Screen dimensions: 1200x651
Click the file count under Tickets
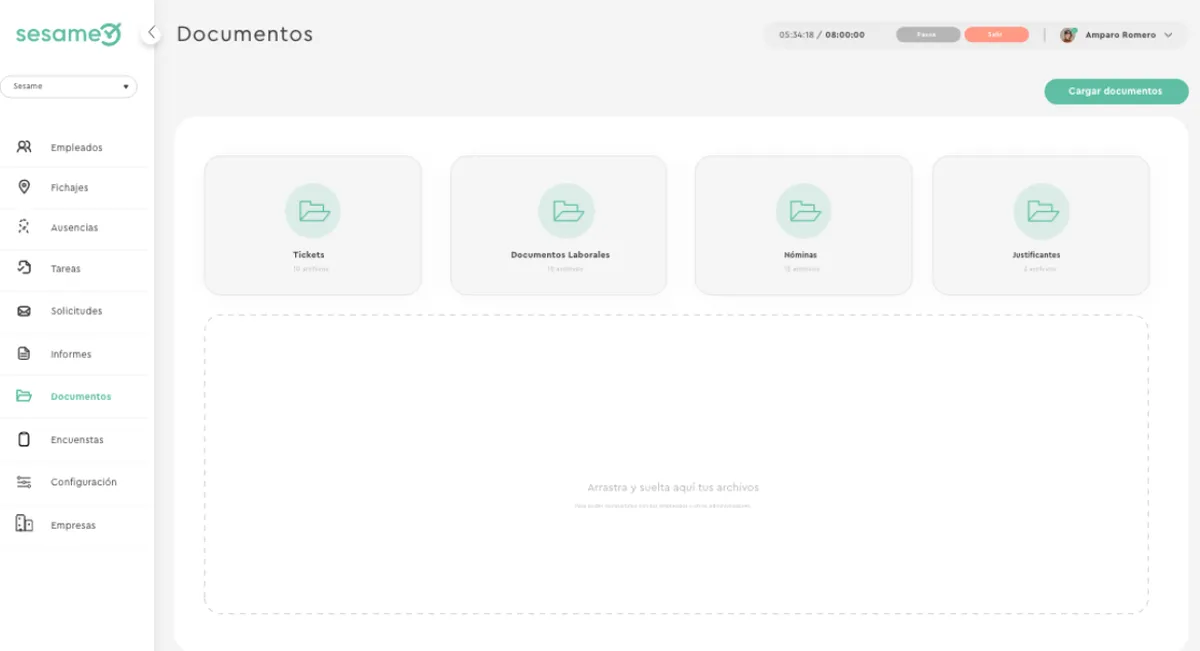[310, 269]
